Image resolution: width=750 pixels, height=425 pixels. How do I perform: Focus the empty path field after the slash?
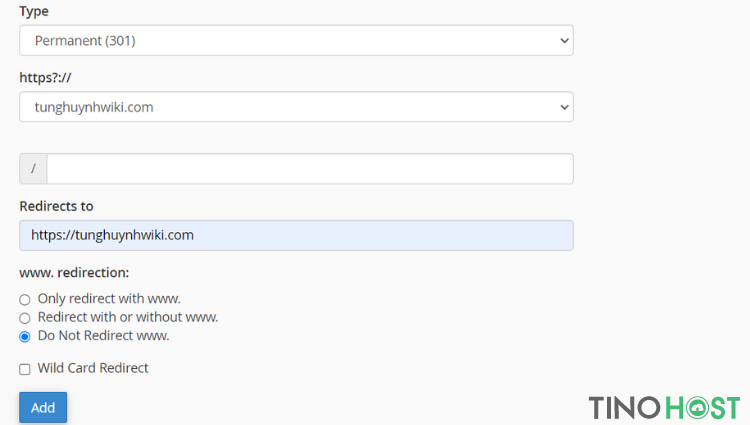point(310,169)
